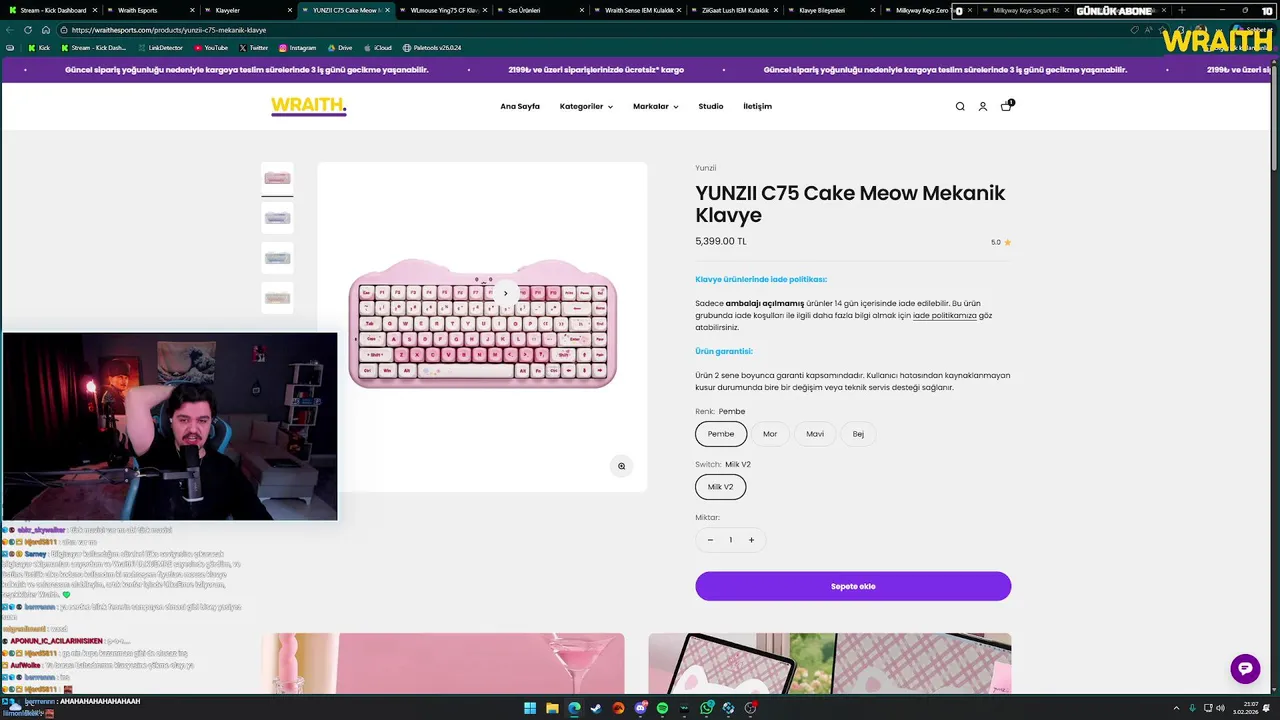This screenshot has width=1280, height=720.
Task: Go to Ana Sayfa menu
Action: [x=520, y=106]
